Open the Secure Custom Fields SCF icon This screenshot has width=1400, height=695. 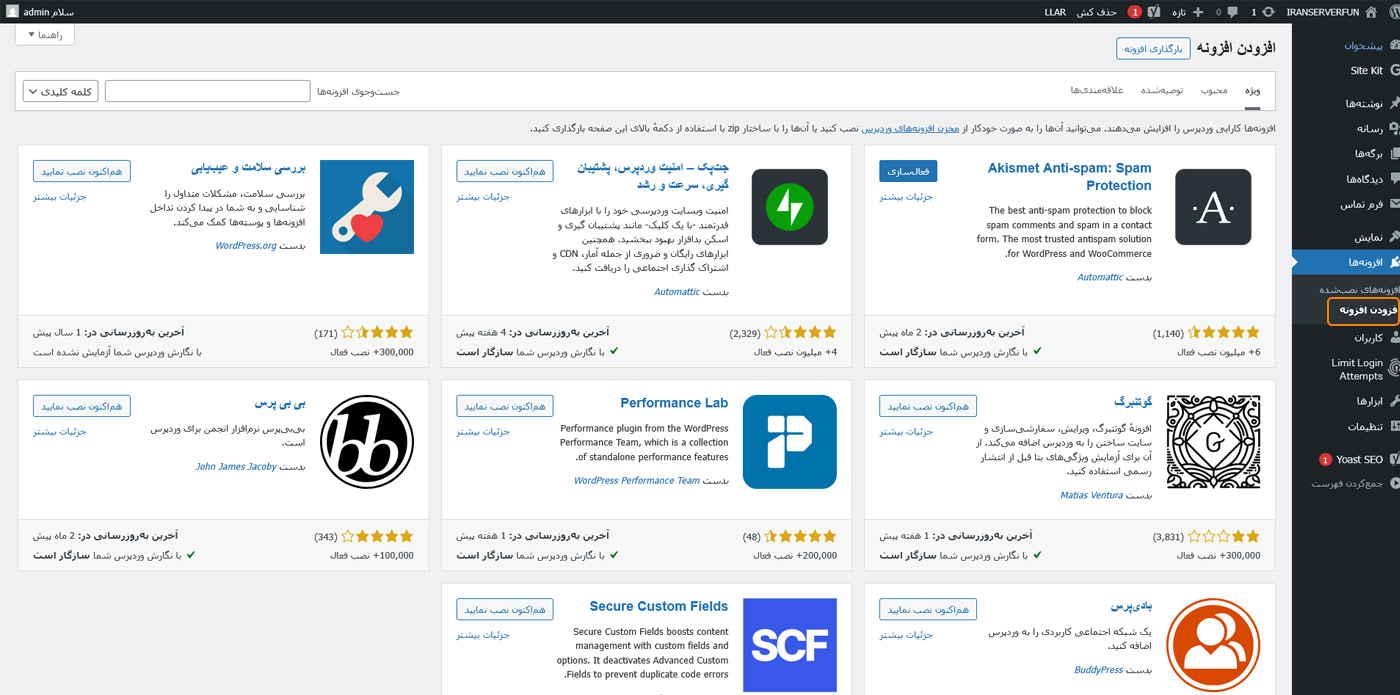789,645
